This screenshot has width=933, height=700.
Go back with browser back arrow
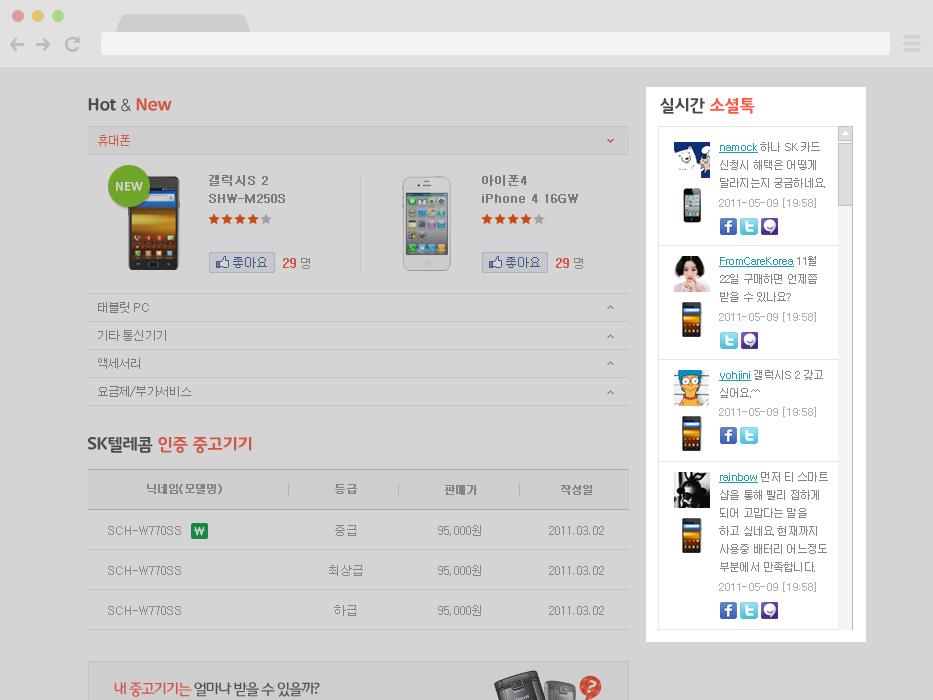[17, 44]
